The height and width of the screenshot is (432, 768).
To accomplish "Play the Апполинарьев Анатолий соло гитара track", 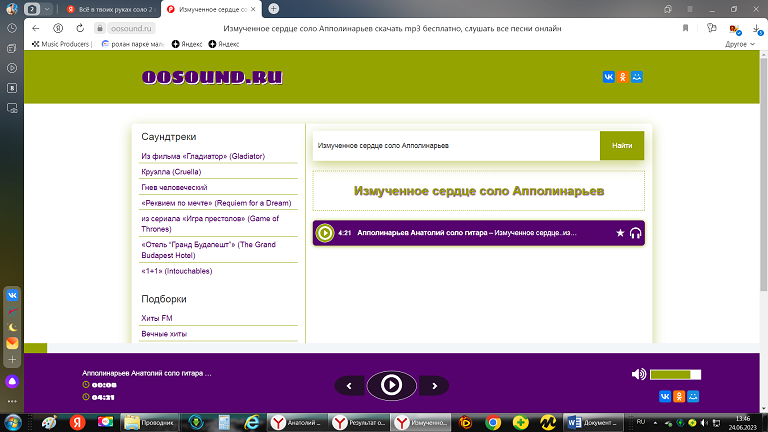I will tap(324, 233).
